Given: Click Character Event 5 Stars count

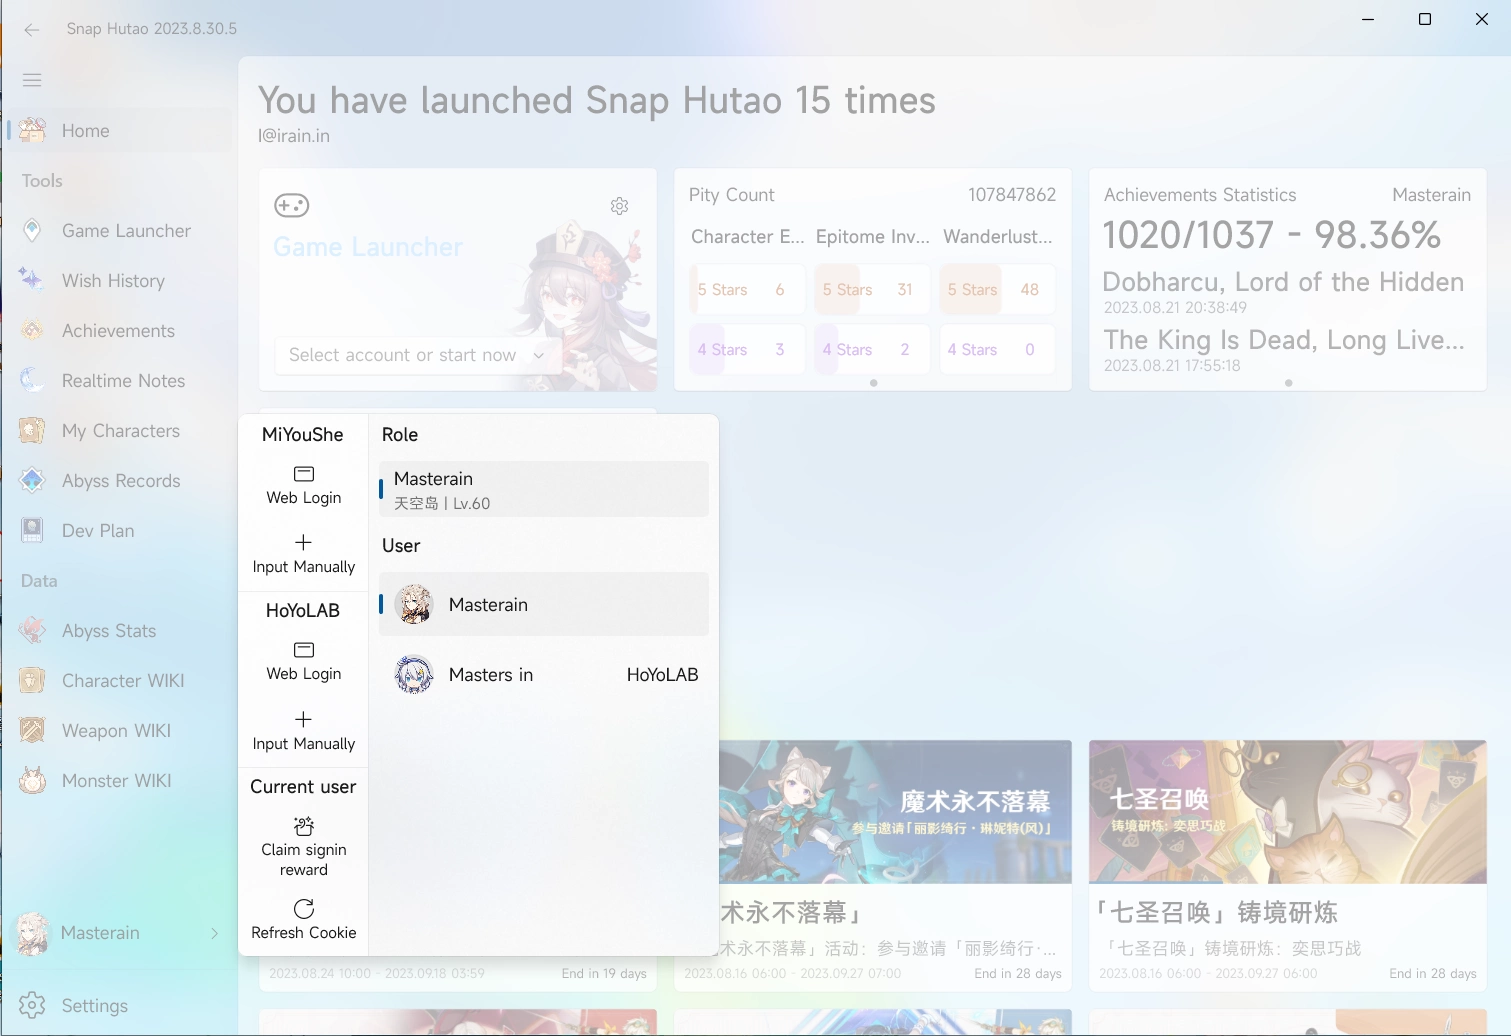Looking at the screenshot, I should tap(780, 290).
